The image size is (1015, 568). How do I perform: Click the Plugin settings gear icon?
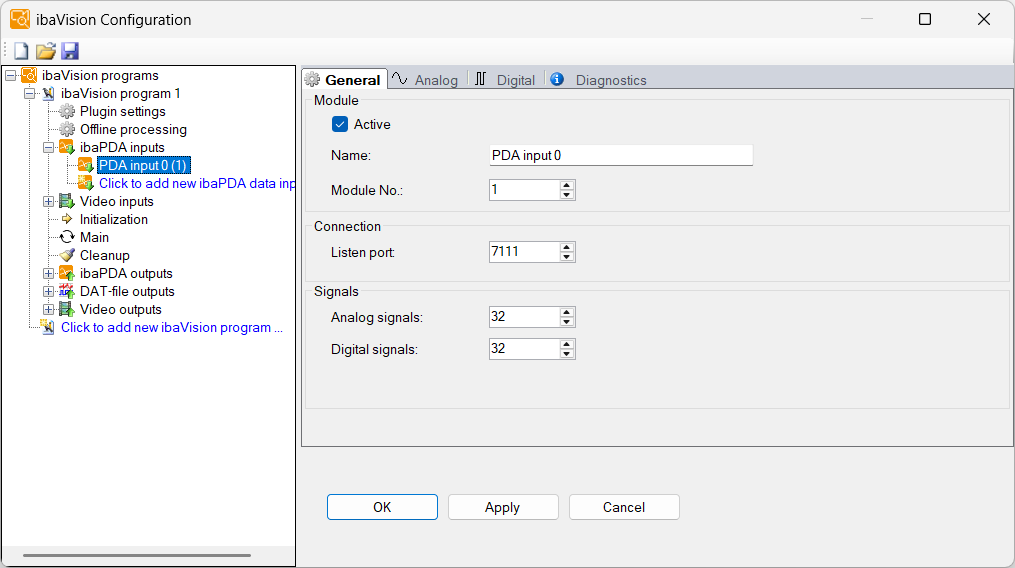point(67,111)
